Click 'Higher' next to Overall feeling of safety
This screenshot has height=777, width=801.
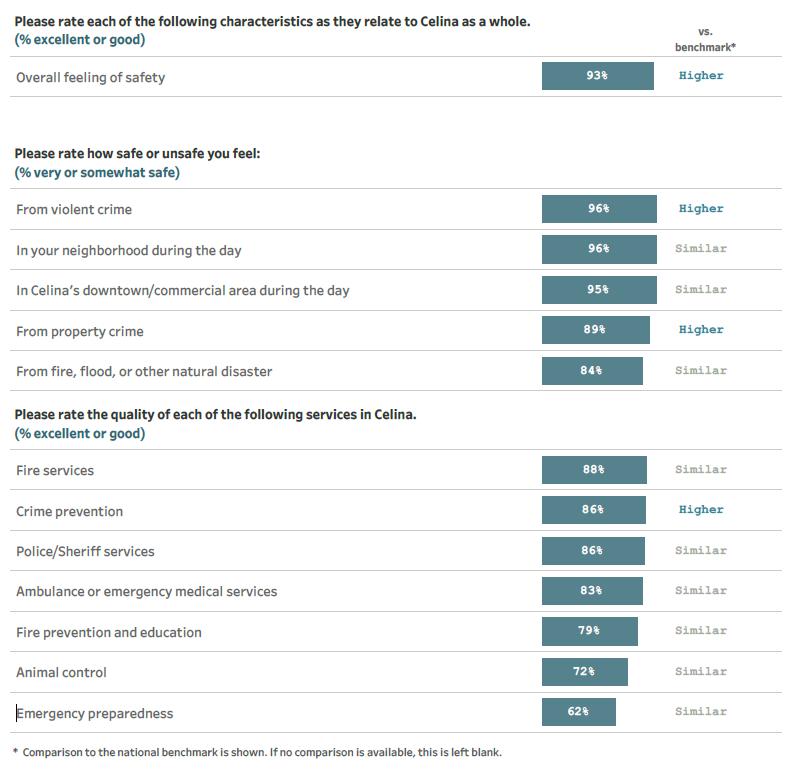pos(701,76)
